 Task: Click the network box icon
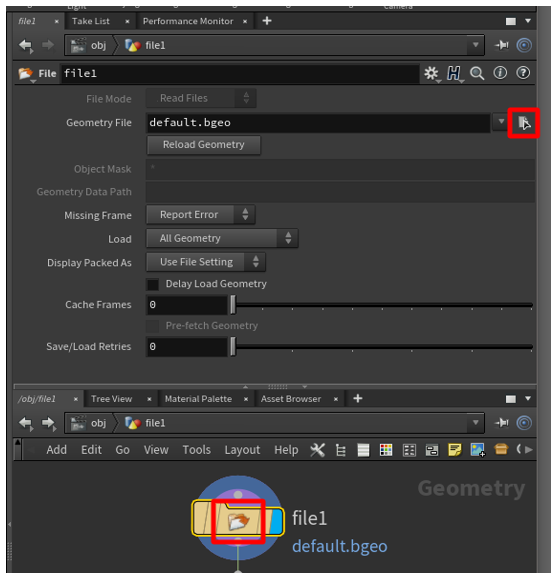click(x=432, y=450)
